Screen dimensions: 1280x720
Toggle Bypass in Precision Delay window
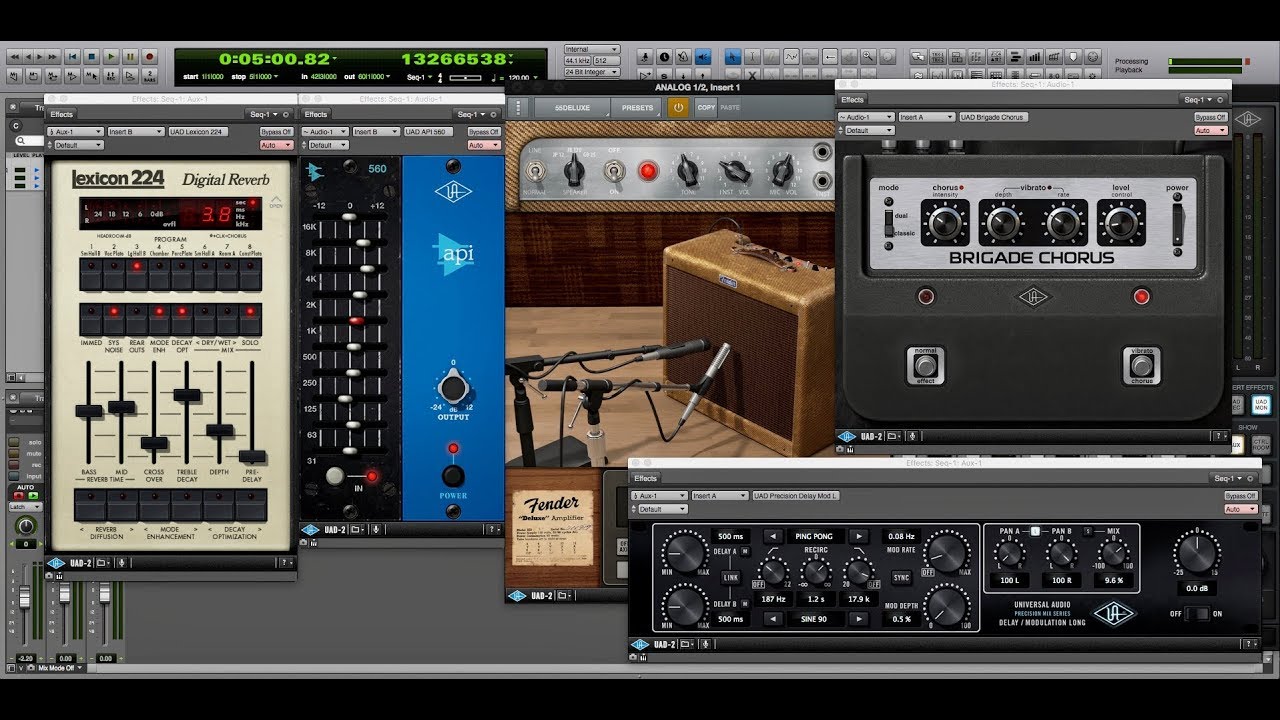click(x=1241, y=496)
